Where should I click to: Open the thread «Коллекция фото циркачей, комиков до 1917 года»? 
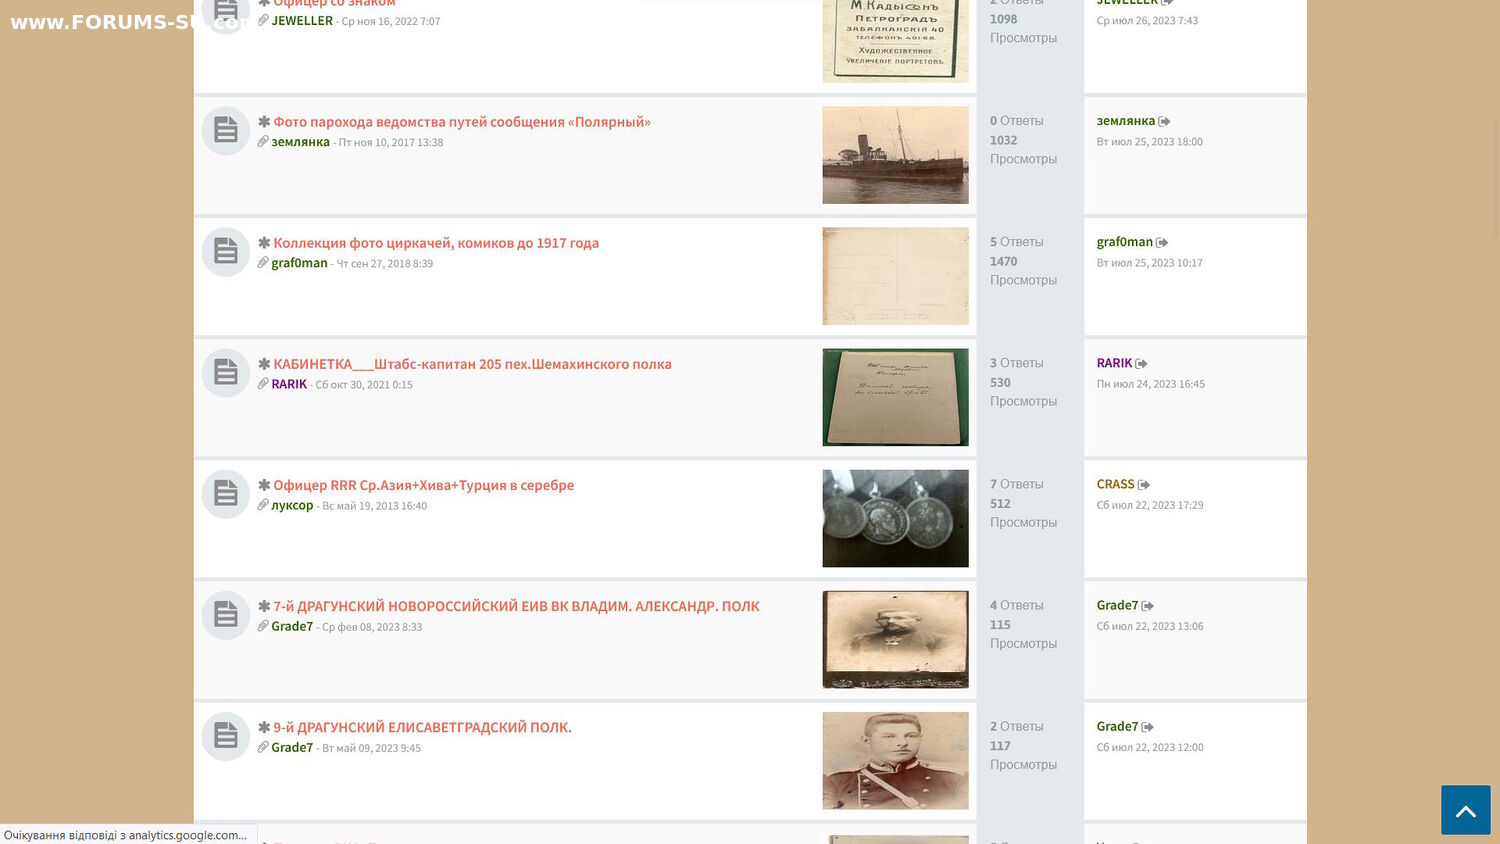point(435,243)
